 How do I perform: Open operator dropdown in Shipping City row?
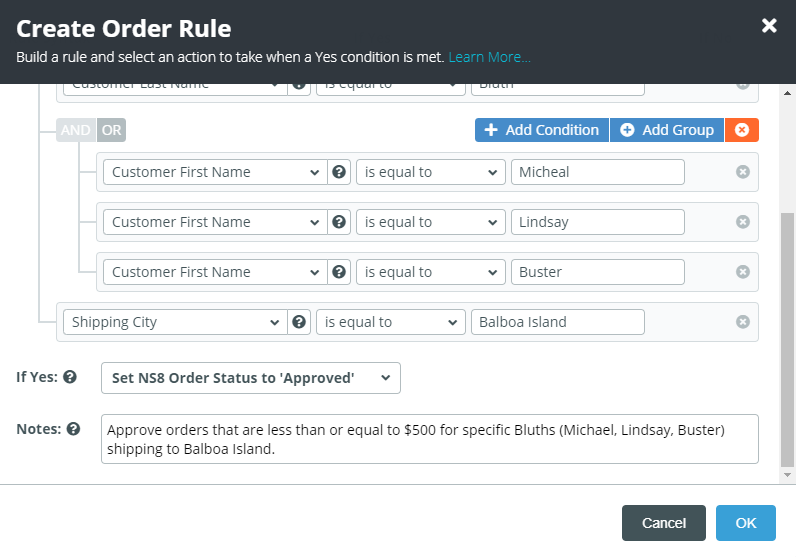[390, 322]
